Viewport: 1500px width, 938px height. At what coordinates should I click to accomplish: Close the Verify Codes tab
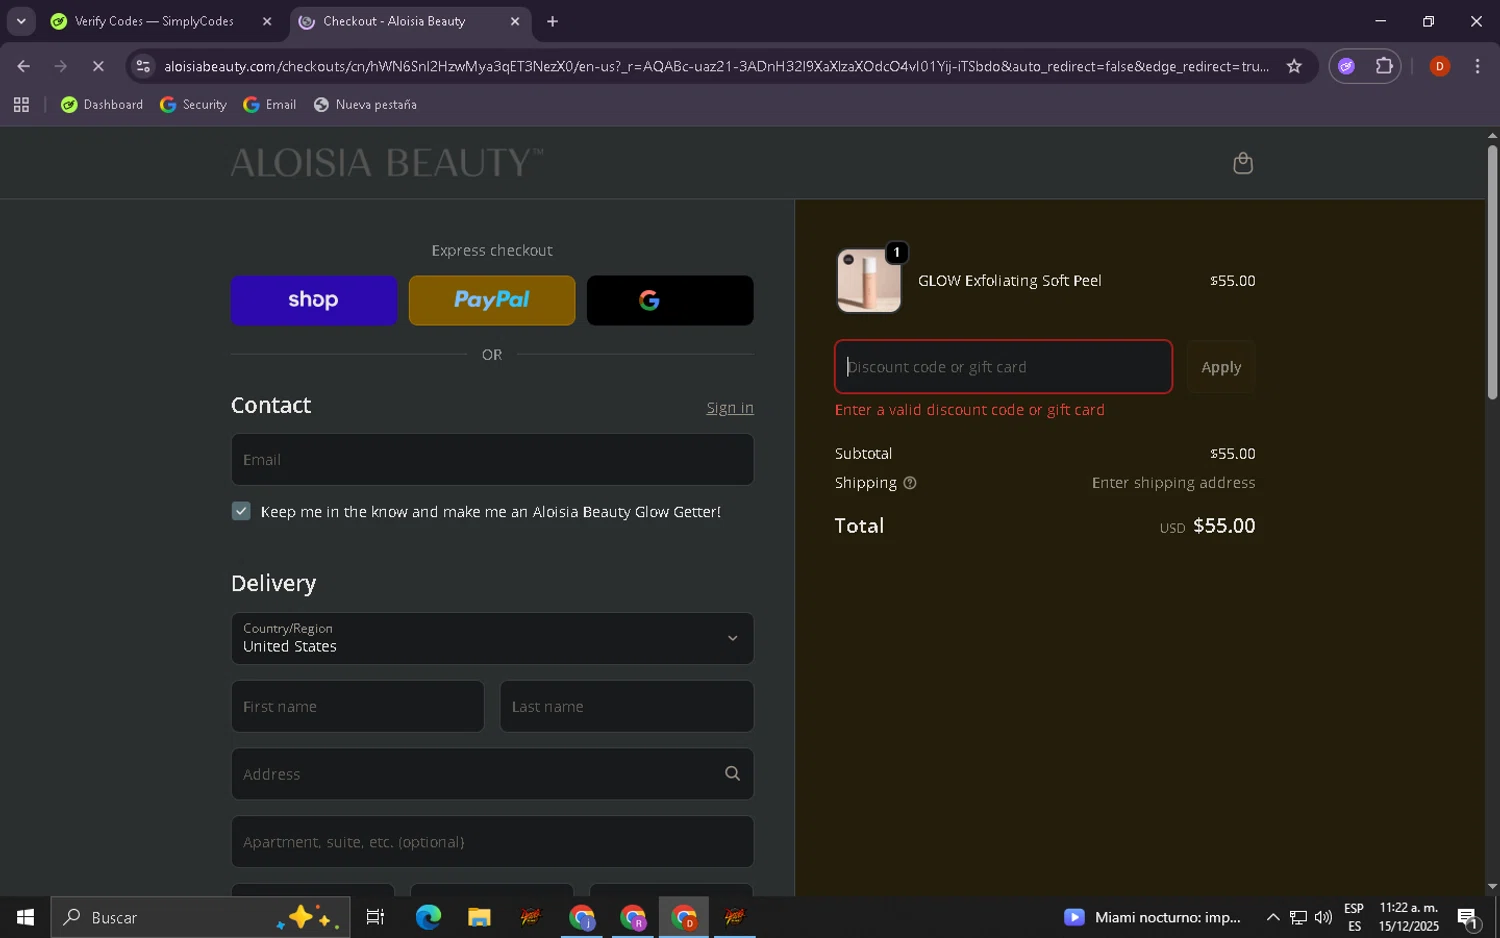267,21
